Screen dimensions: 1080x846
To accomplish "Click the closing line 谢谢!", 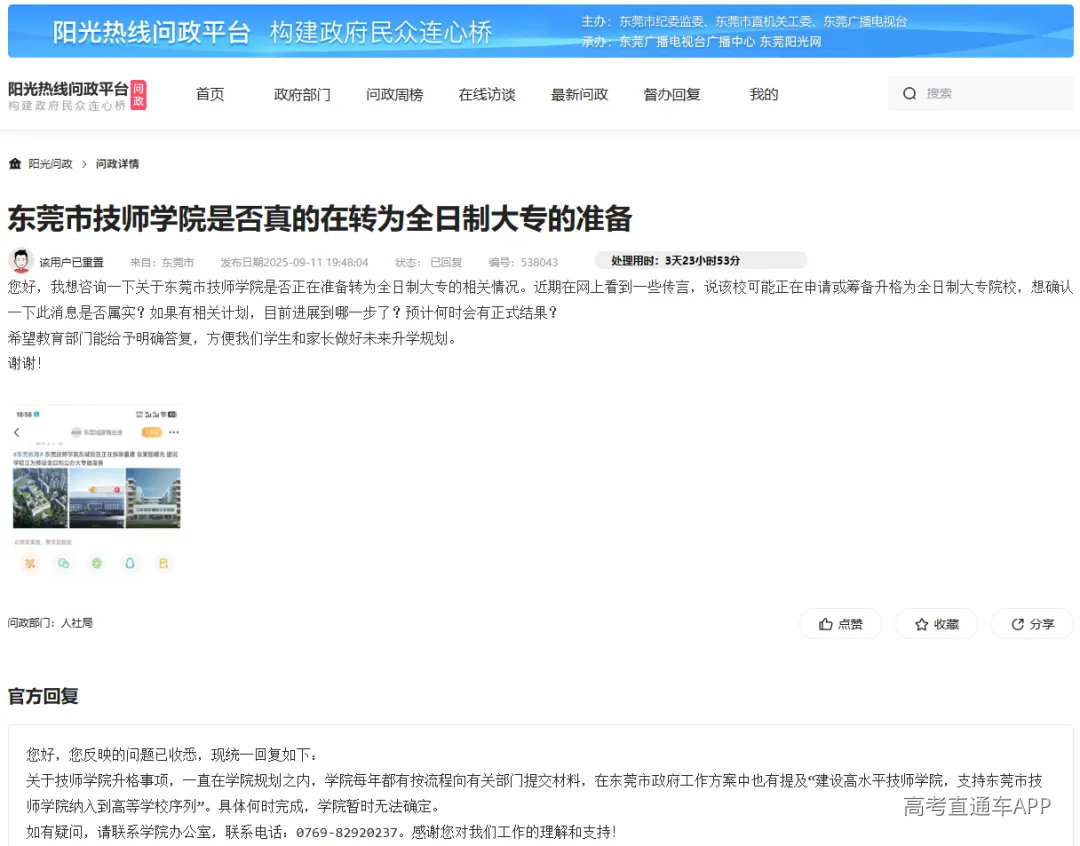I will click(x=25, y=363).
